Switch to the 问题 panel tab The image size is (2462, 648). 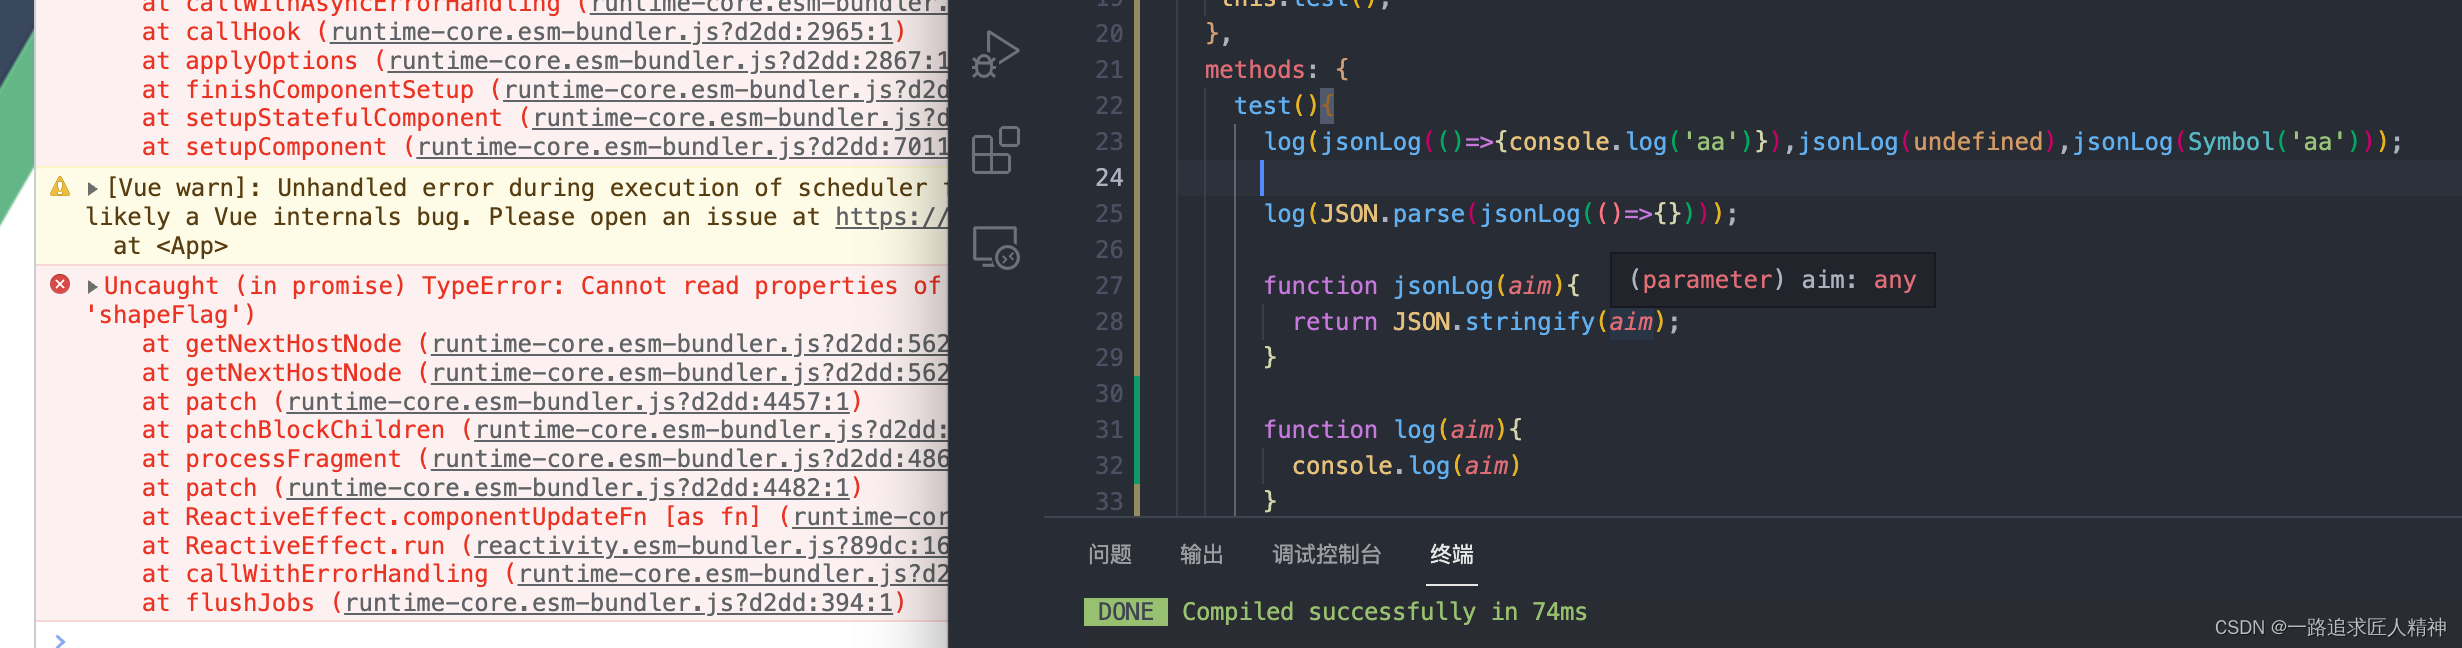[1110, 554]
